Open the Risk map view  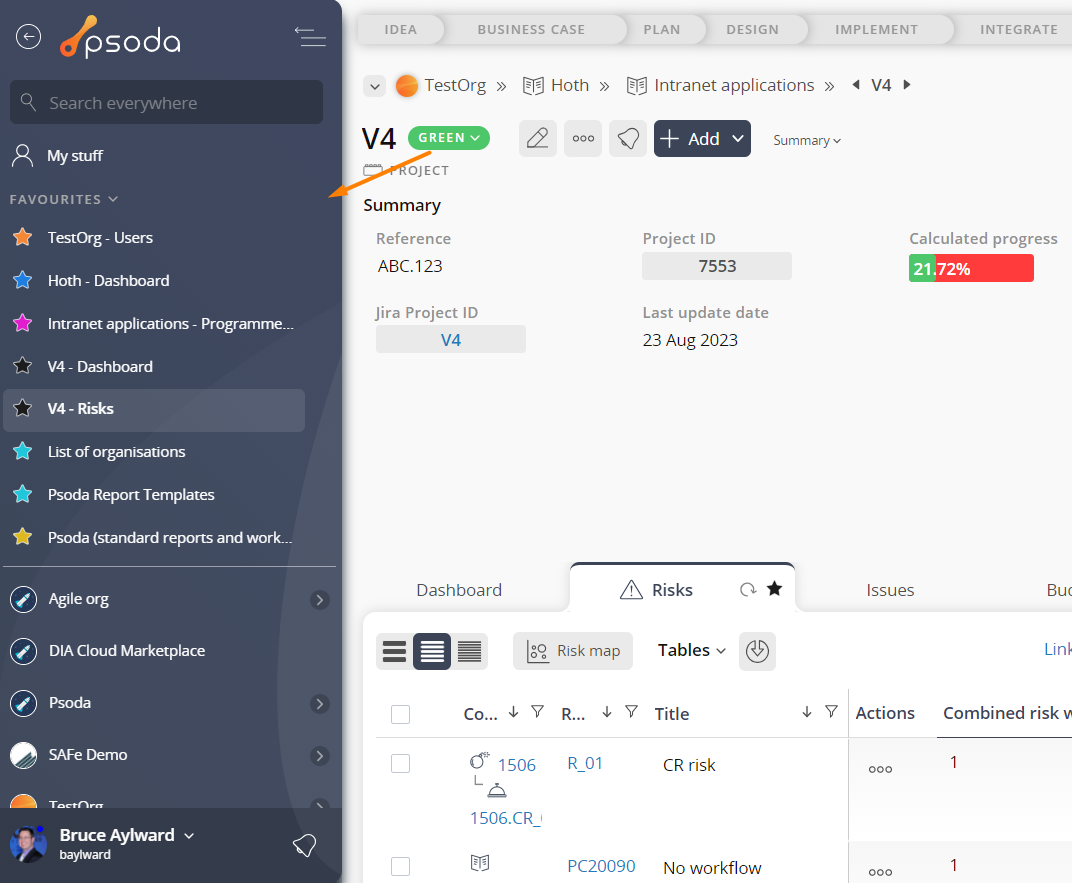point(573,651)
